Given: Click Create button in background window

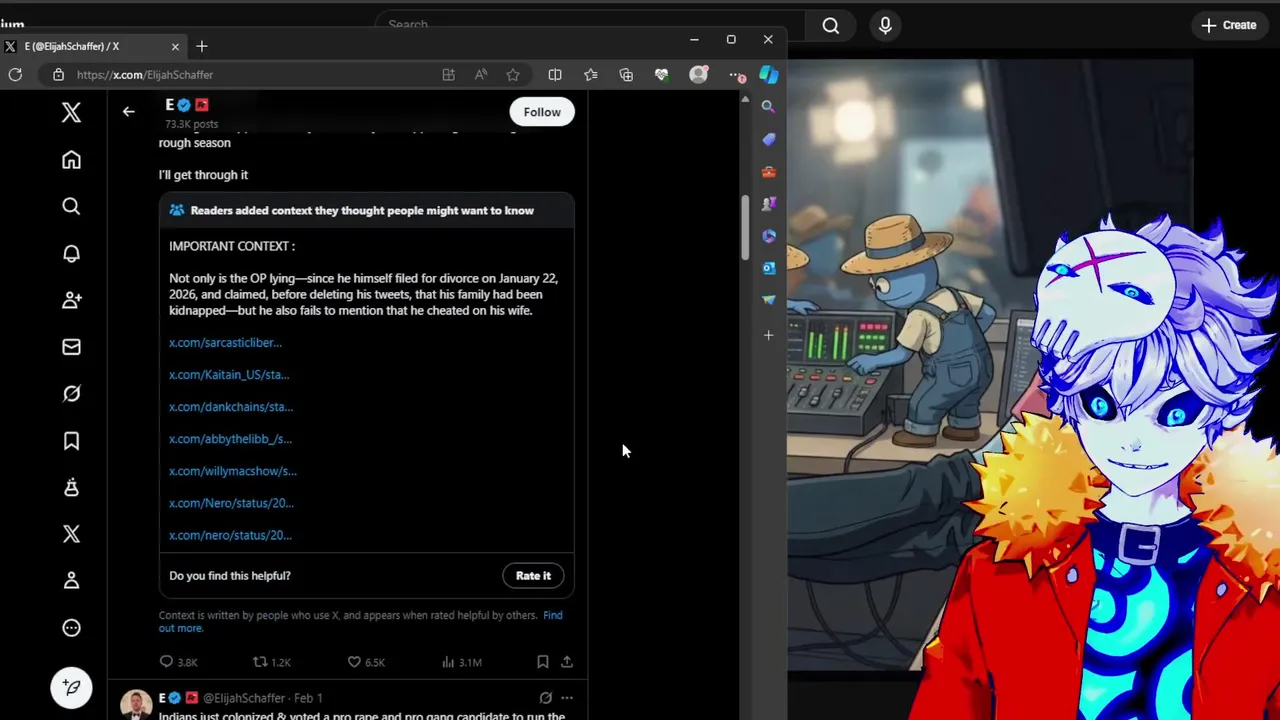Looking at the screenshot, I should [1229, 25].
